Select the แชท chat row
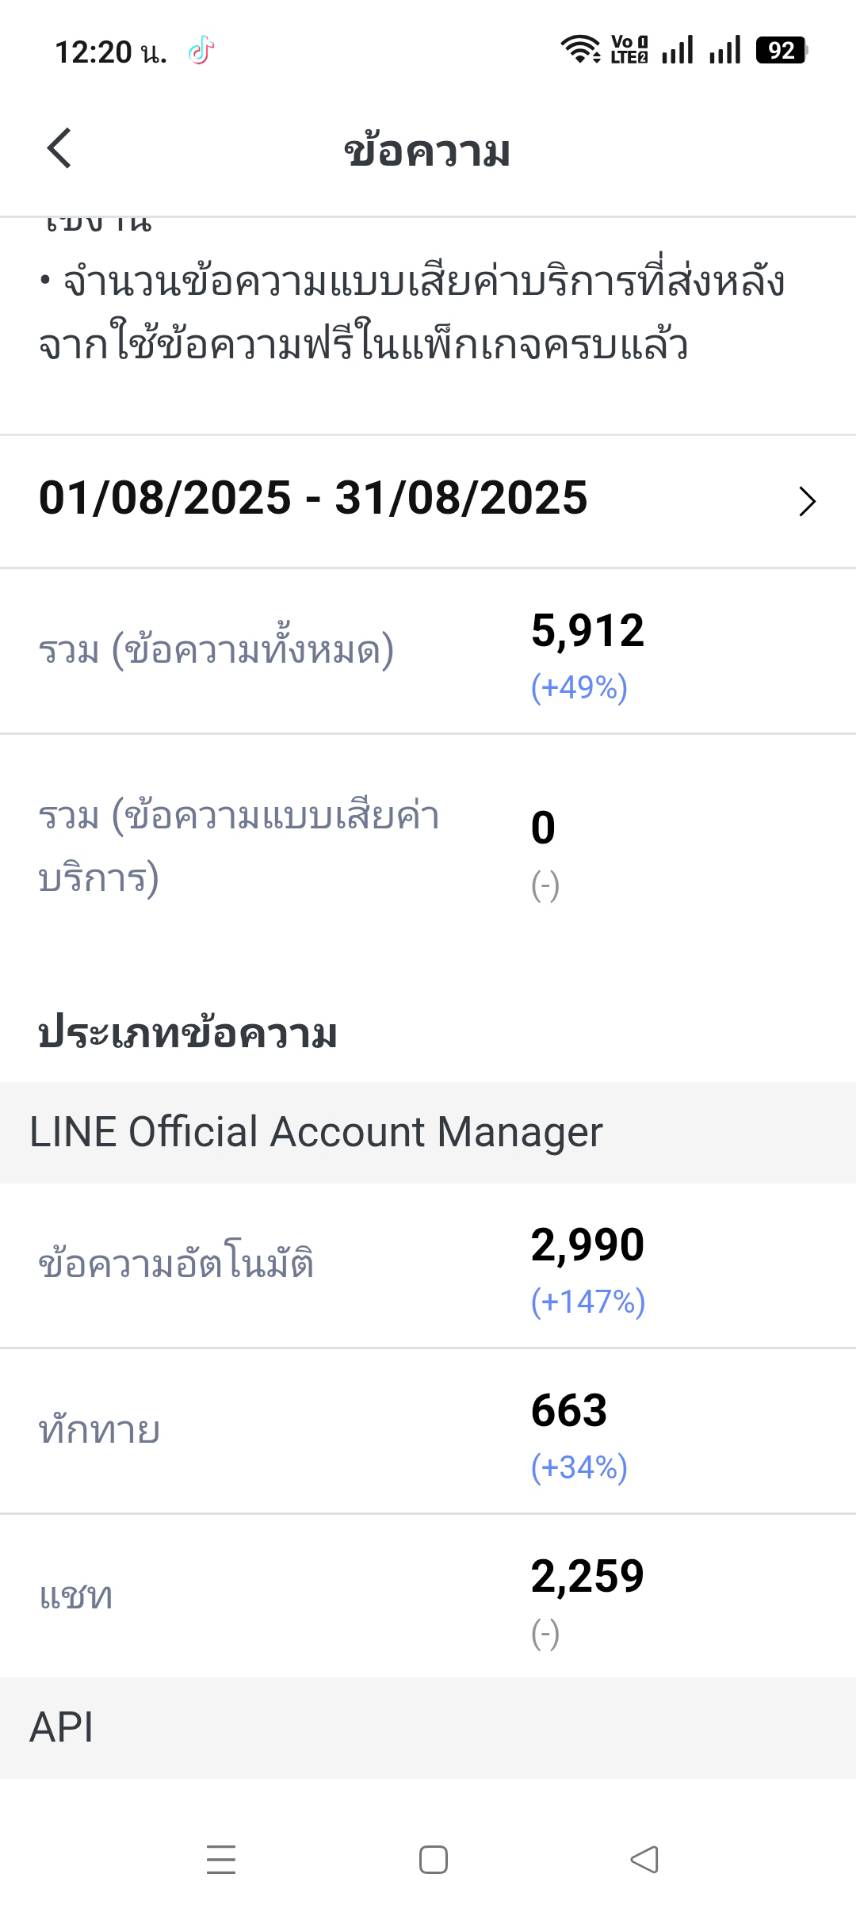This screenshot has width=856, height=1912. click(x=428, y=1596)
